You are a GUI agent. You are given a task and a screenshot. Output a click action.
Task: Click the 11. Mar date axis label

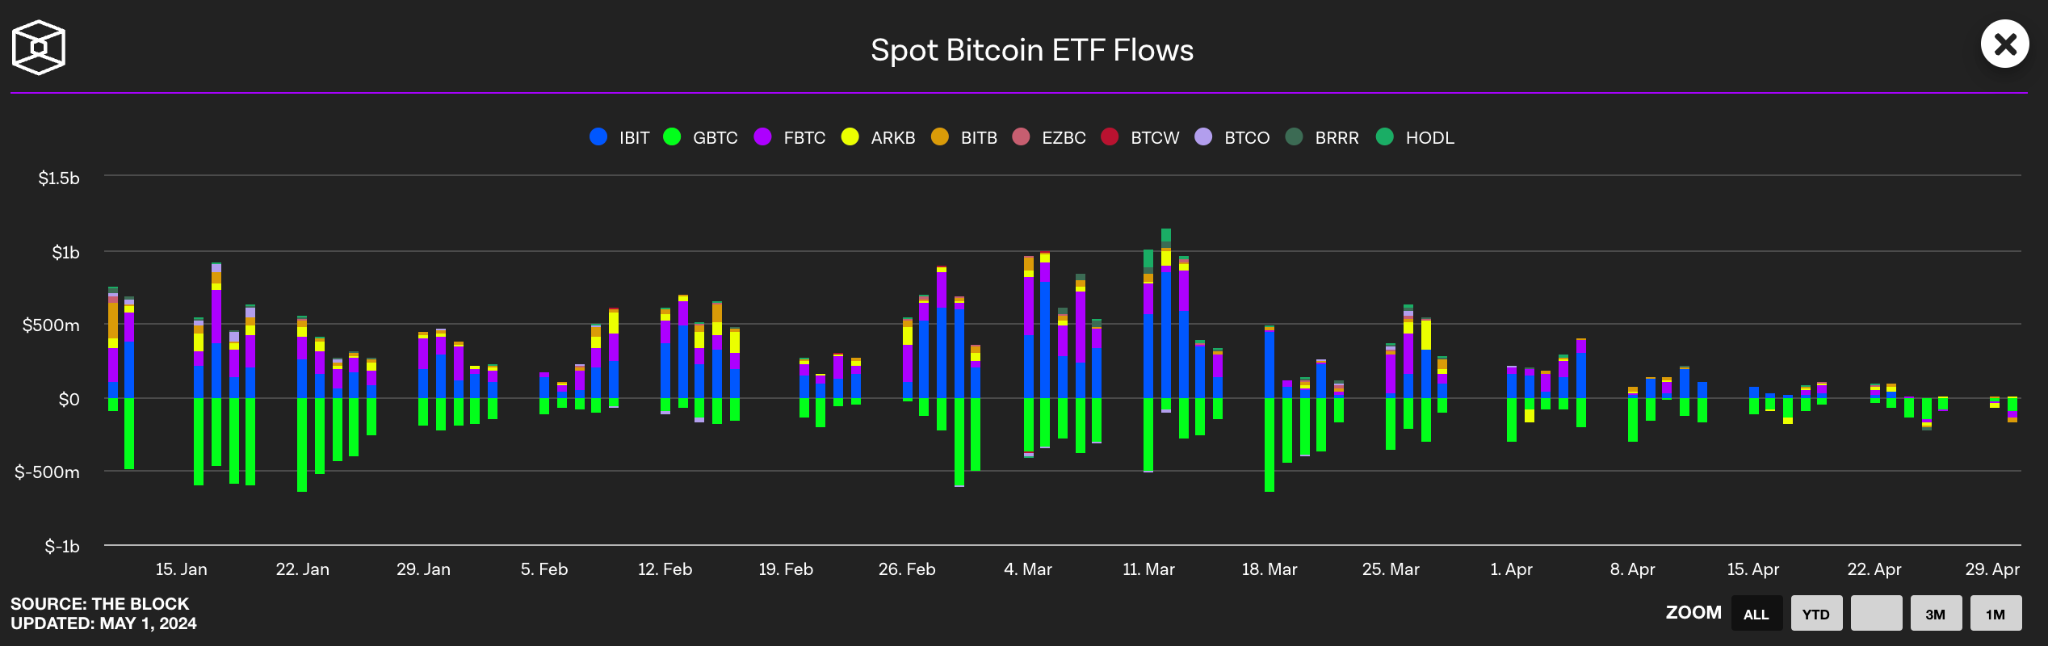[1148, 569]
